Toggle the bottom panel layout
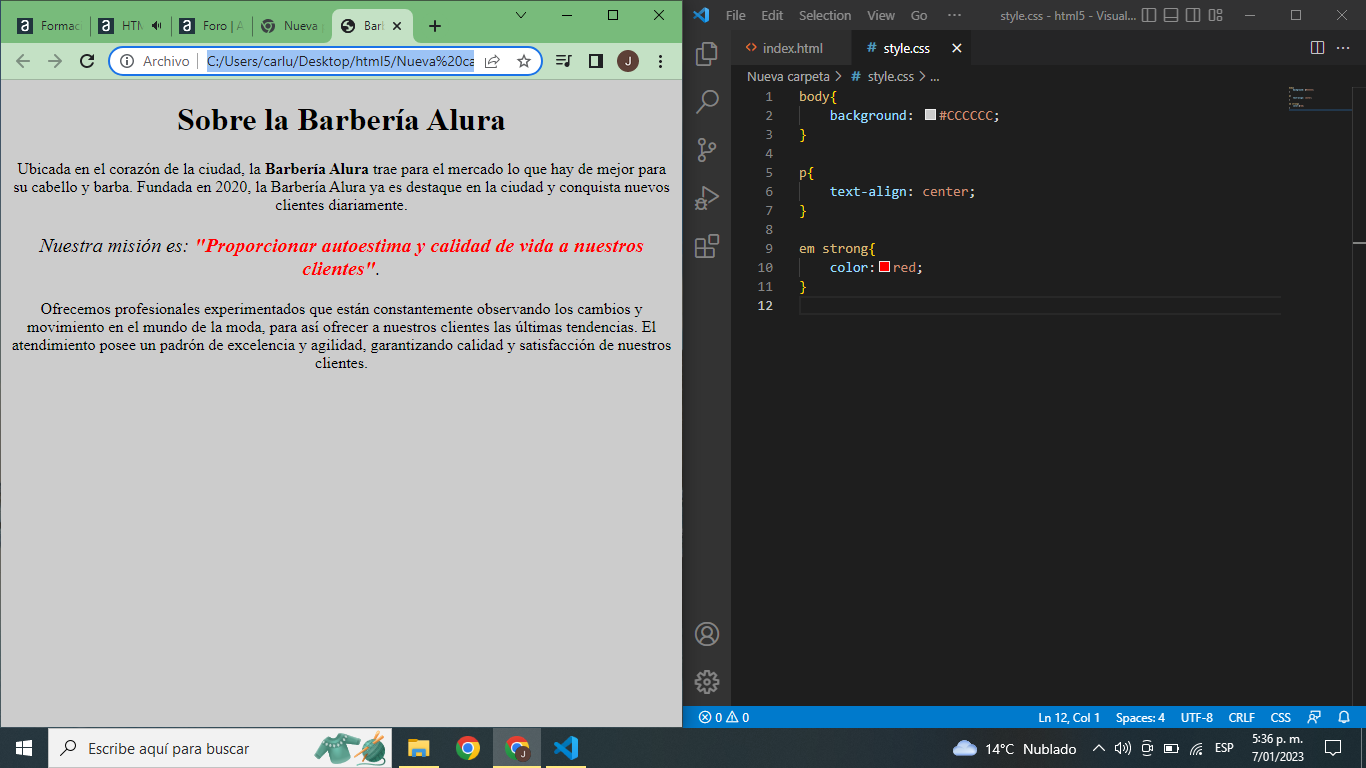The height and width of the screenshot is (768, 1366). [x=1171, y=15]
